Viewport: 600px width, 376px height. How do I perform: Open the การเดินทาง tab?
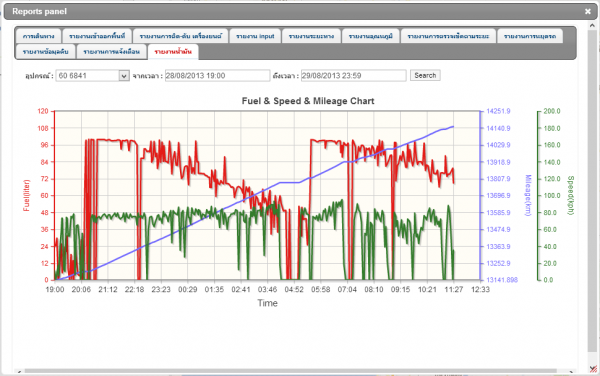click(38, 36)
